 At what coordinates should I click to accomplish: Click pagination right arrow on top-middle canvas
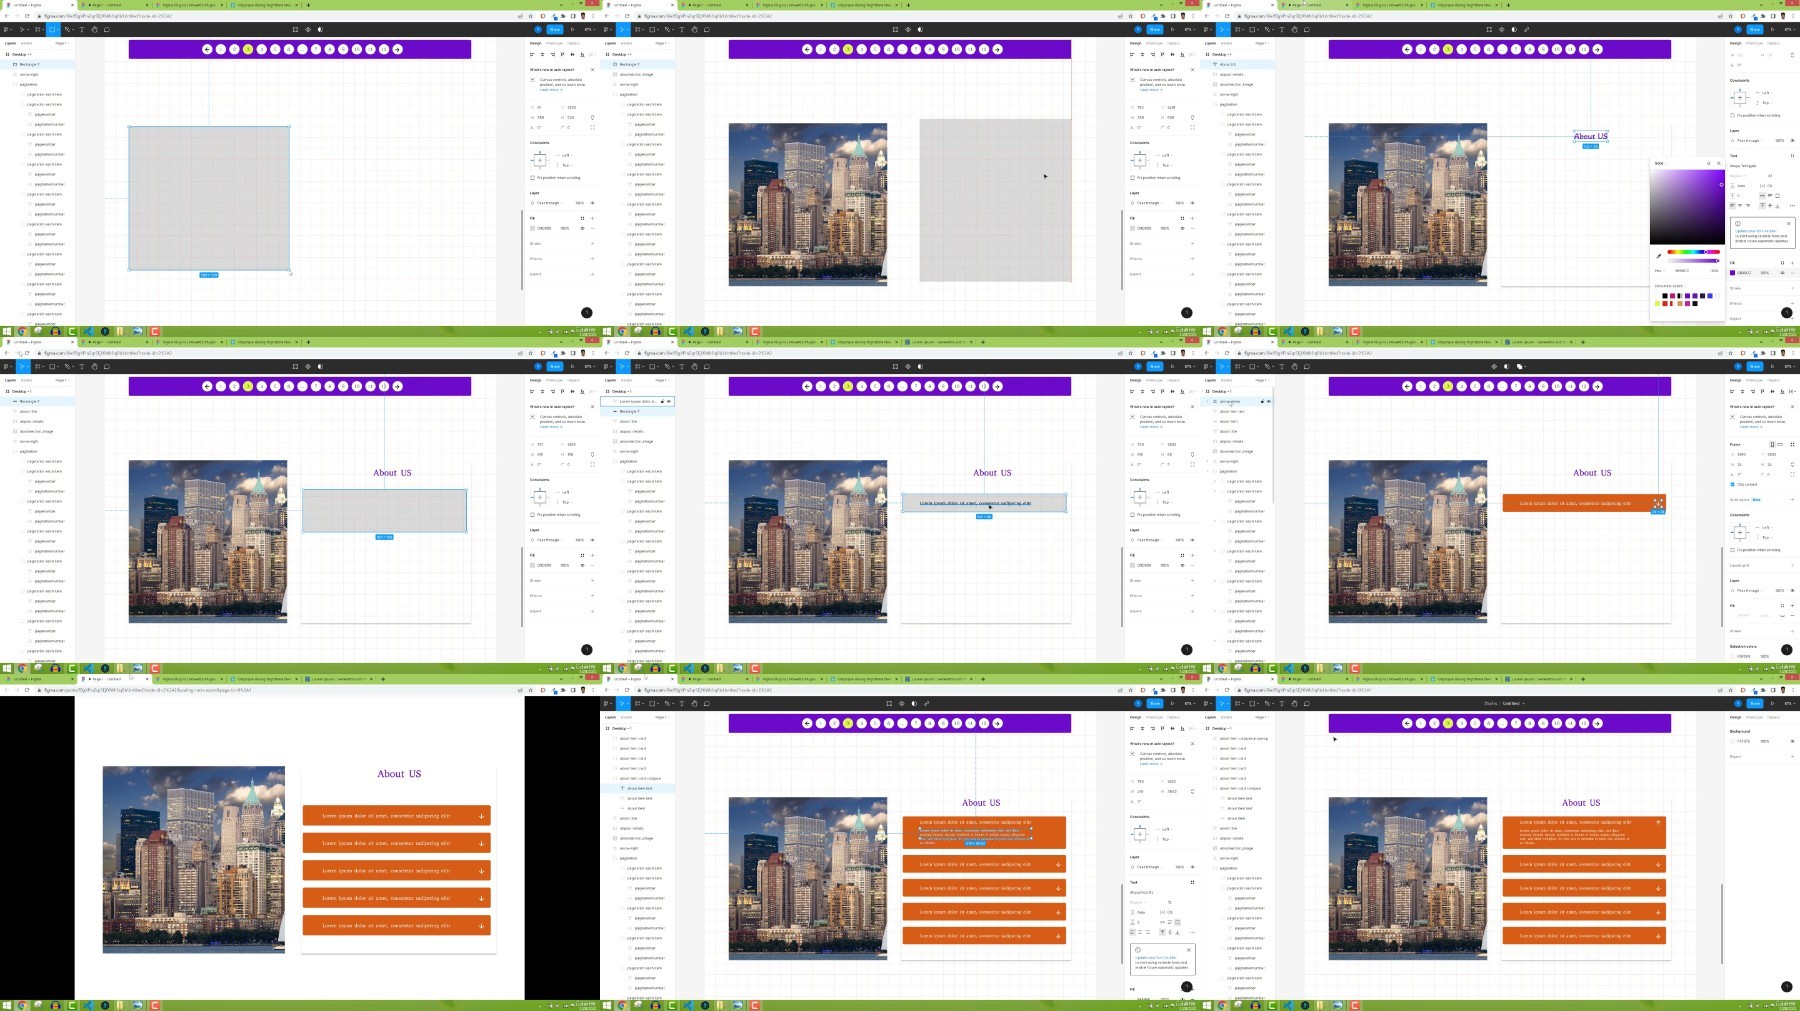tap(997, 49)
